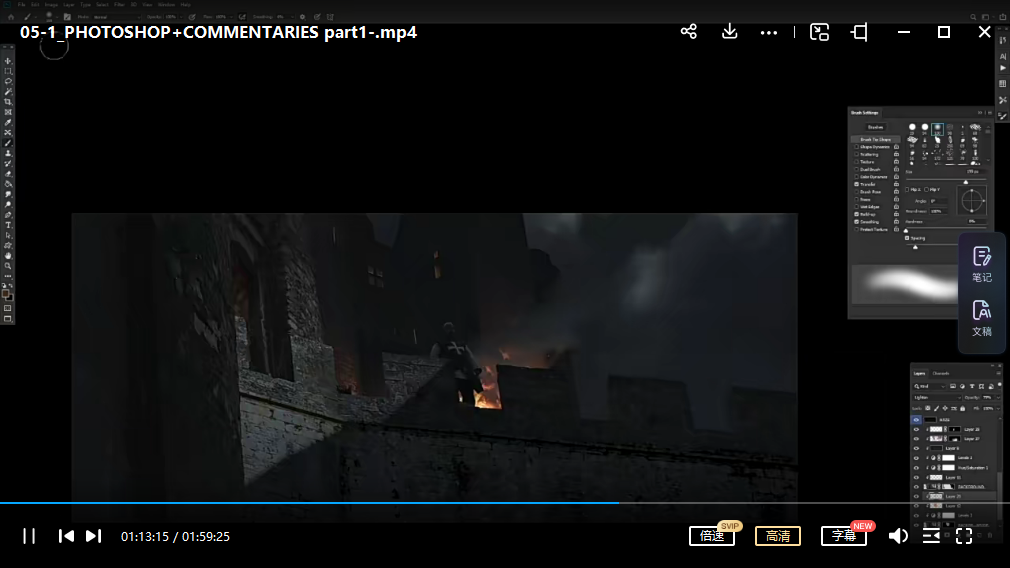Mute the player volume speaker icon
Screen dimensions: 1010x568
[898, 536]
